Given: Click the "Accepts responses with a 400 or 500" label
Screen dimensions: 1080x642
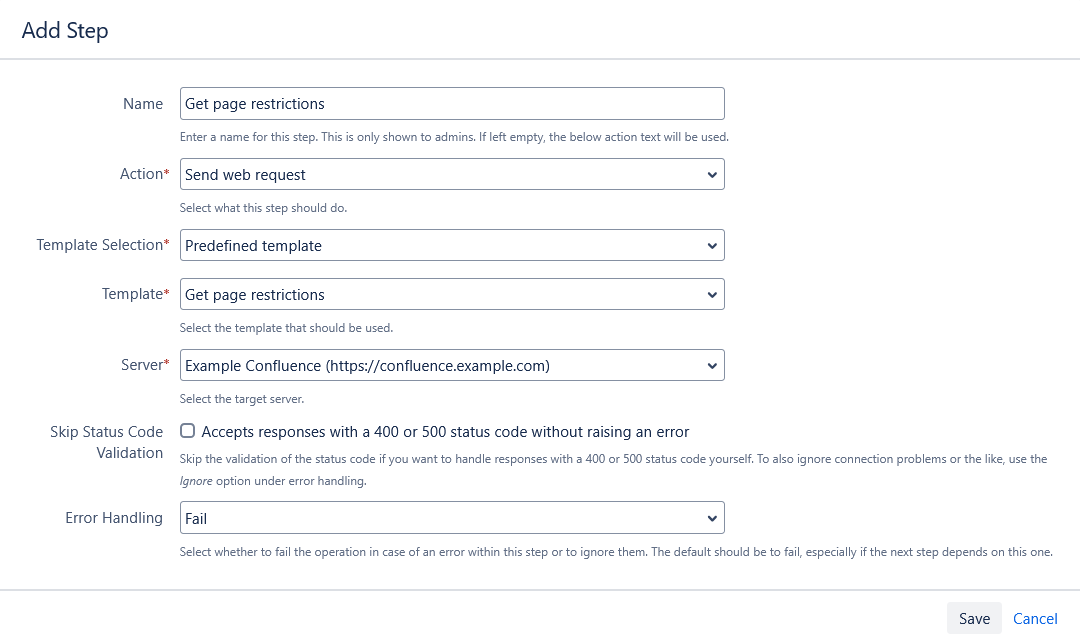Looking at the screenshot, I should [445, 432].
